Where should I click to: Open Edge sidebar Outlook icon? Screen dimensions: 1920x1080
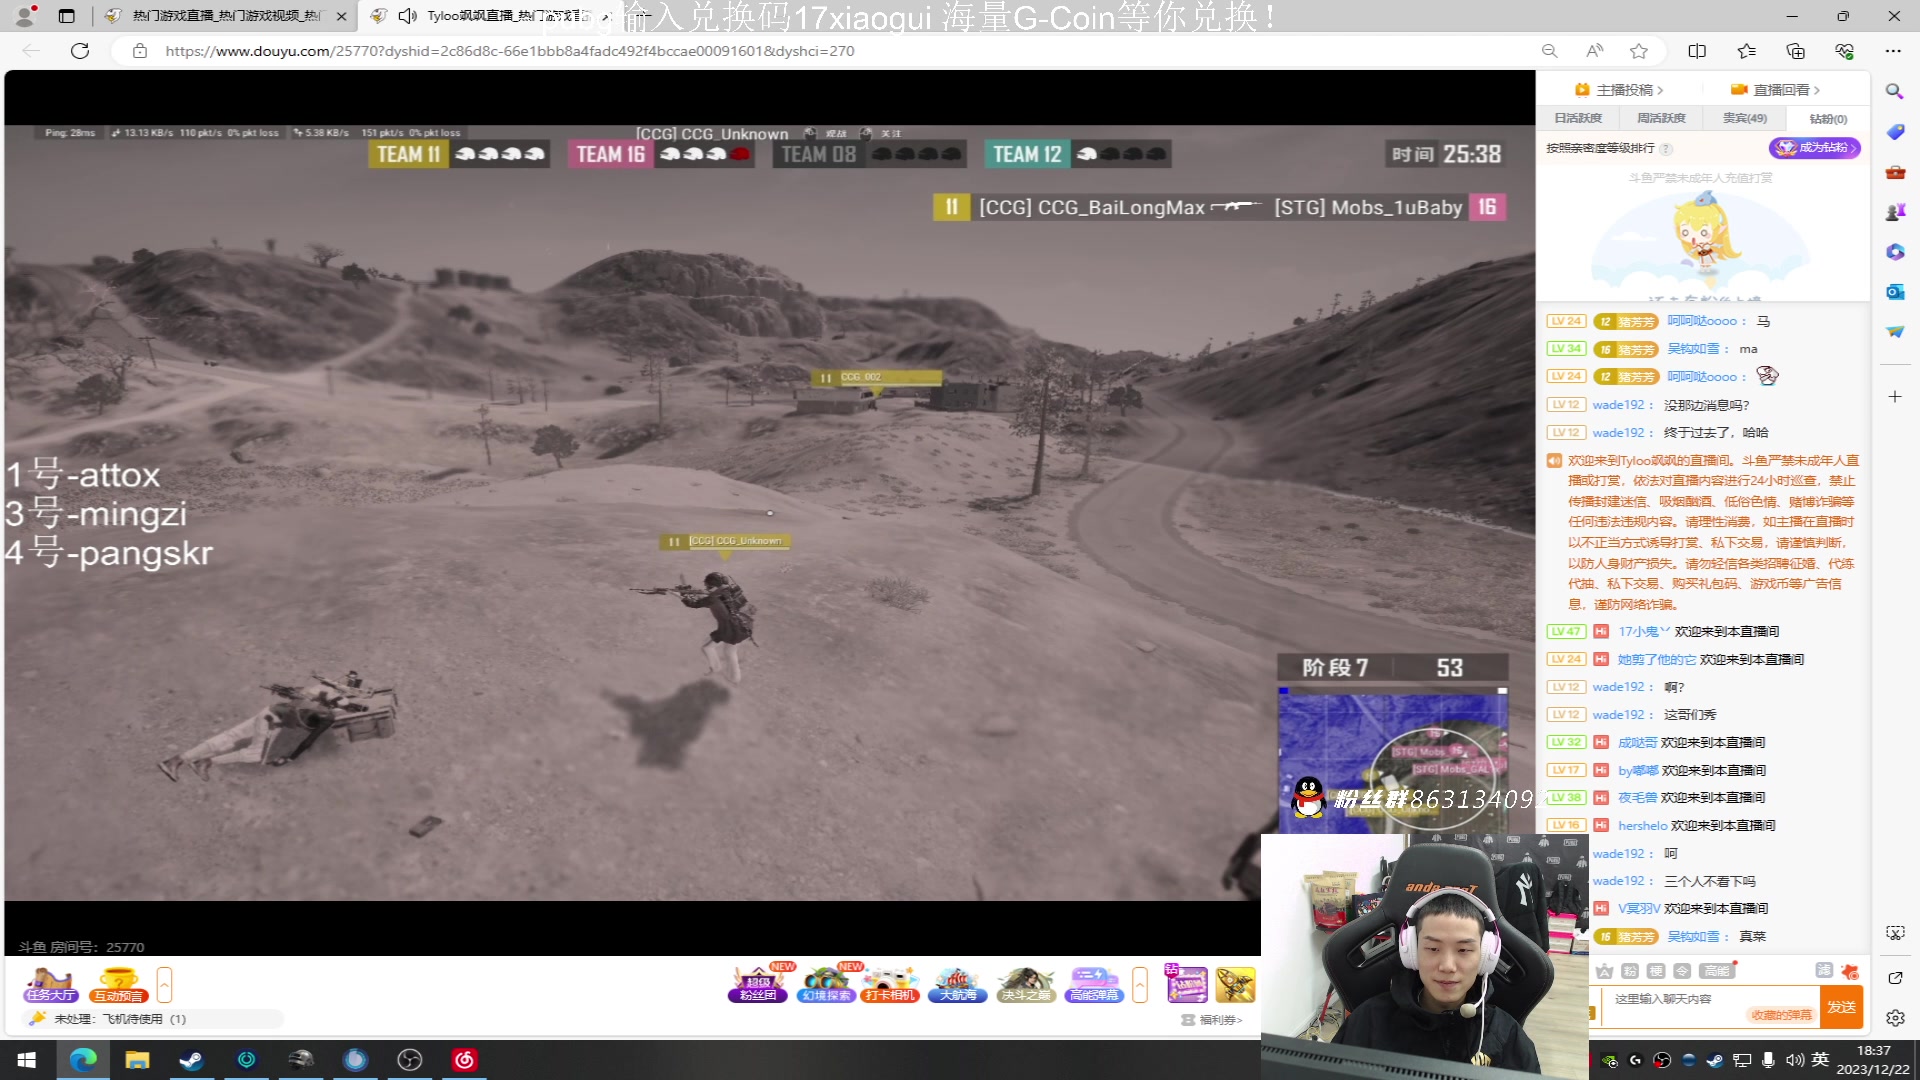1894,292
